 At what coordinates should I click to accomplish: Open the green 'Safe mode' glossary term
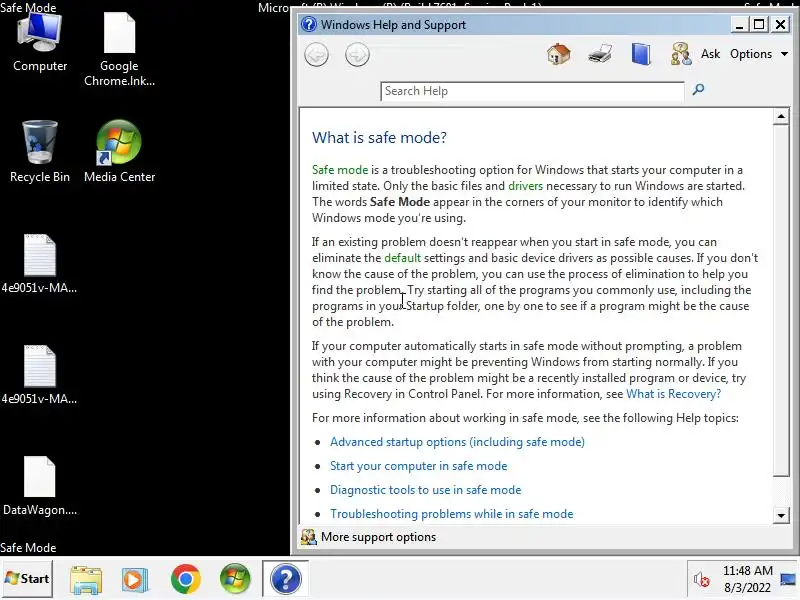(340, 169)
